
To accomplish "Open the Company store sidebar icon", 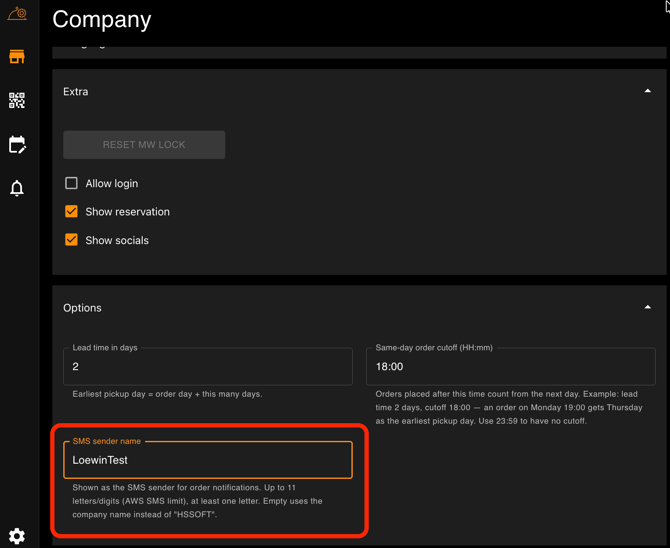I will (17, 56).
